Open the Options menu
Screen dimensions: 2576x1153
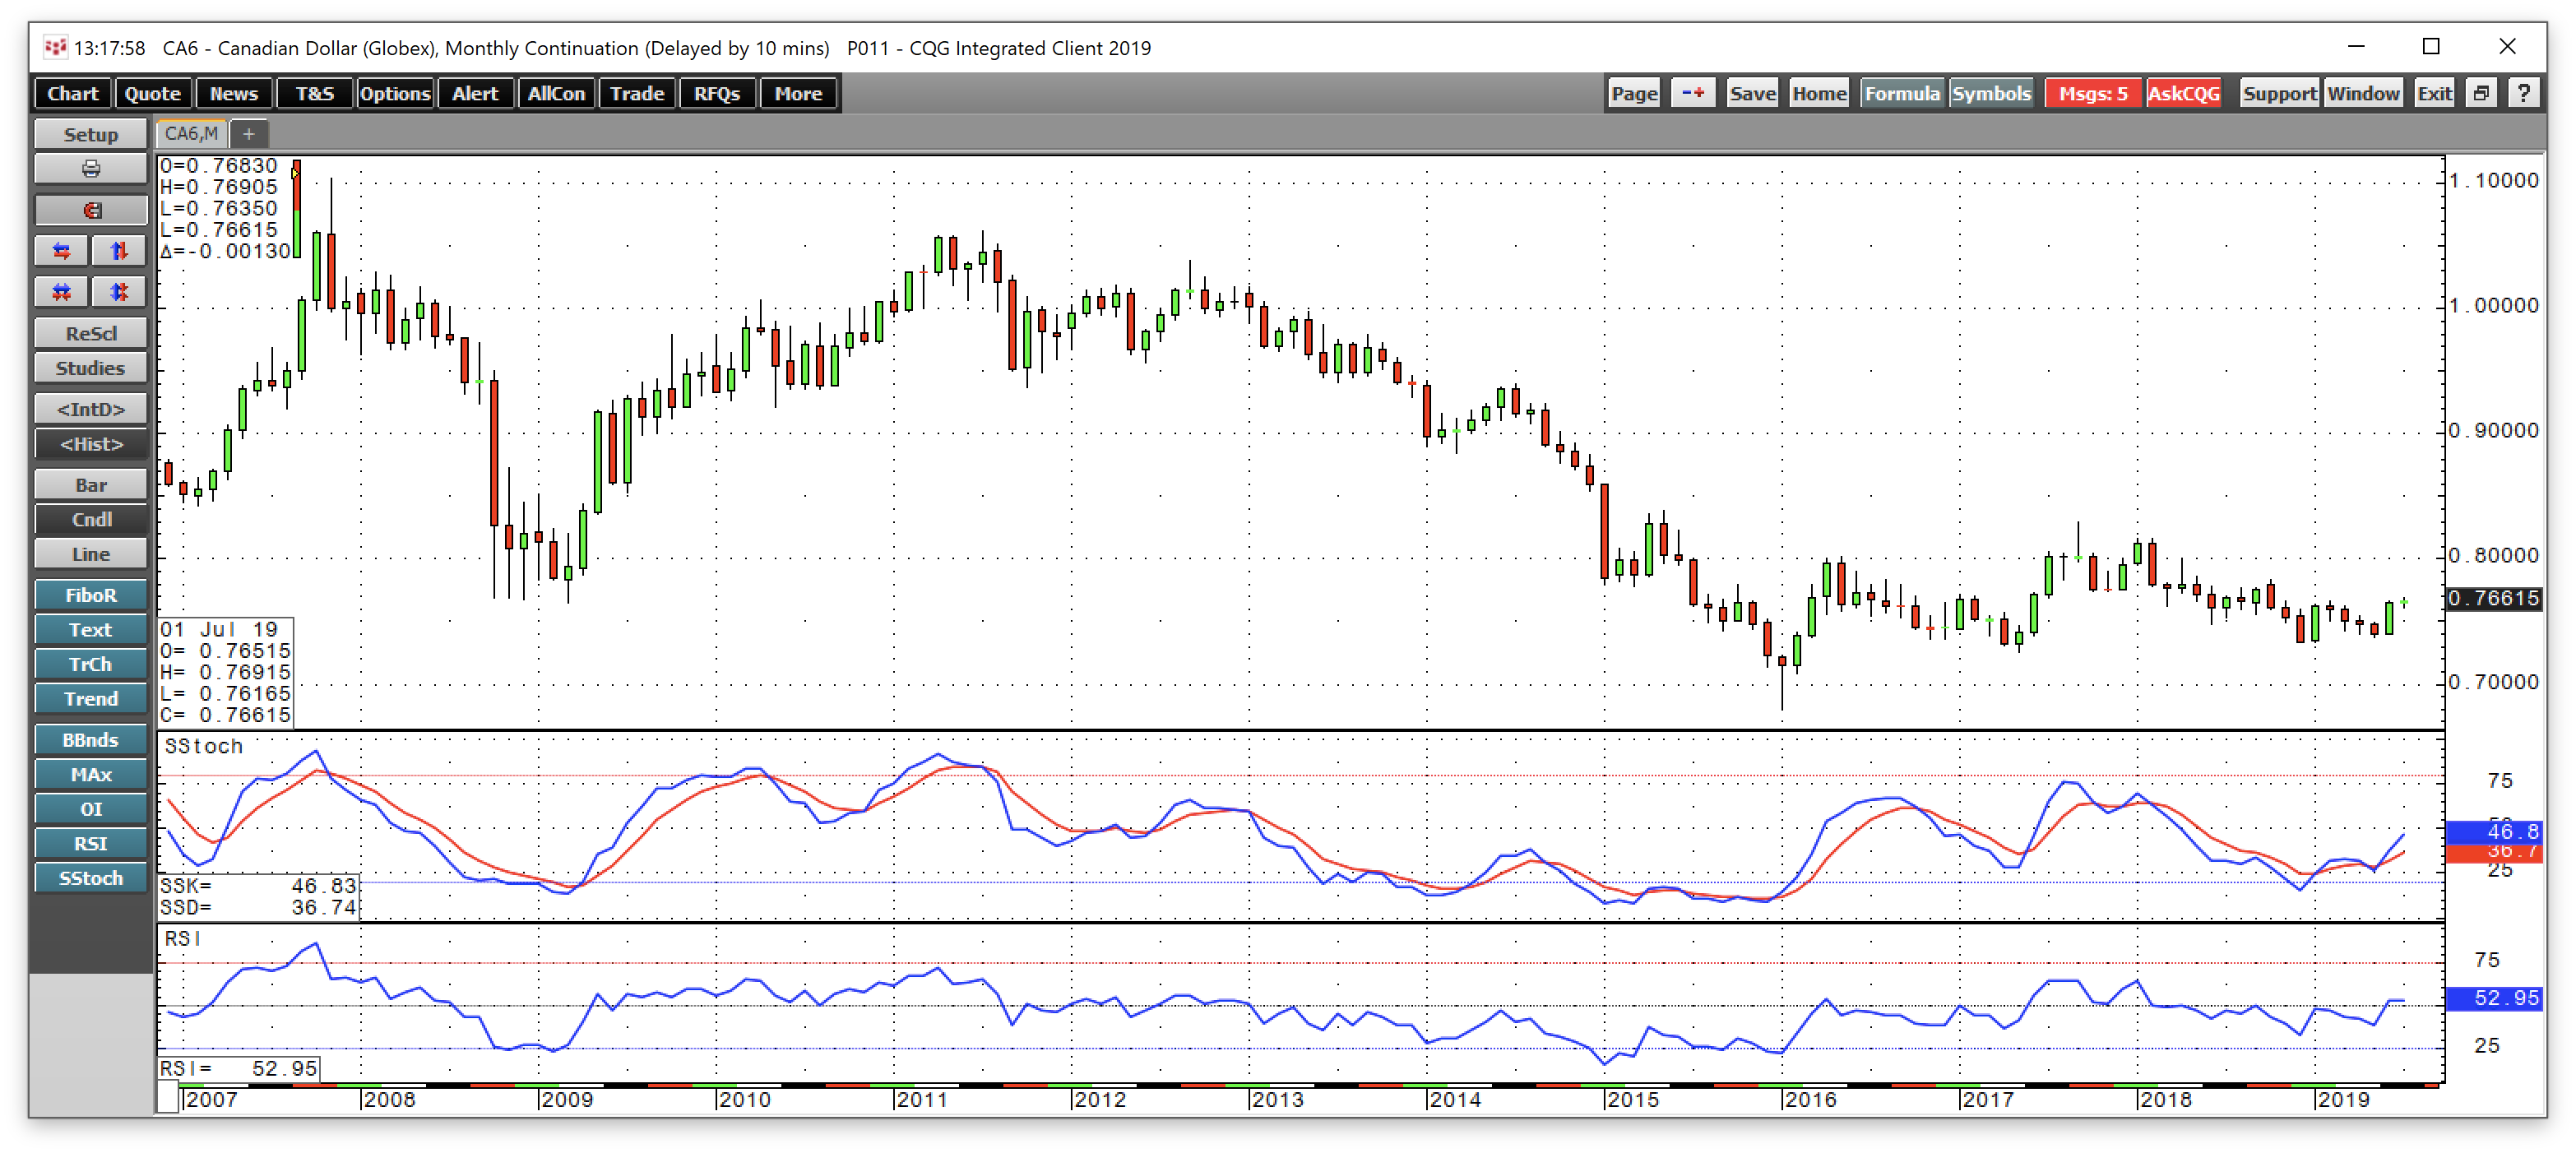click(395, 93)
